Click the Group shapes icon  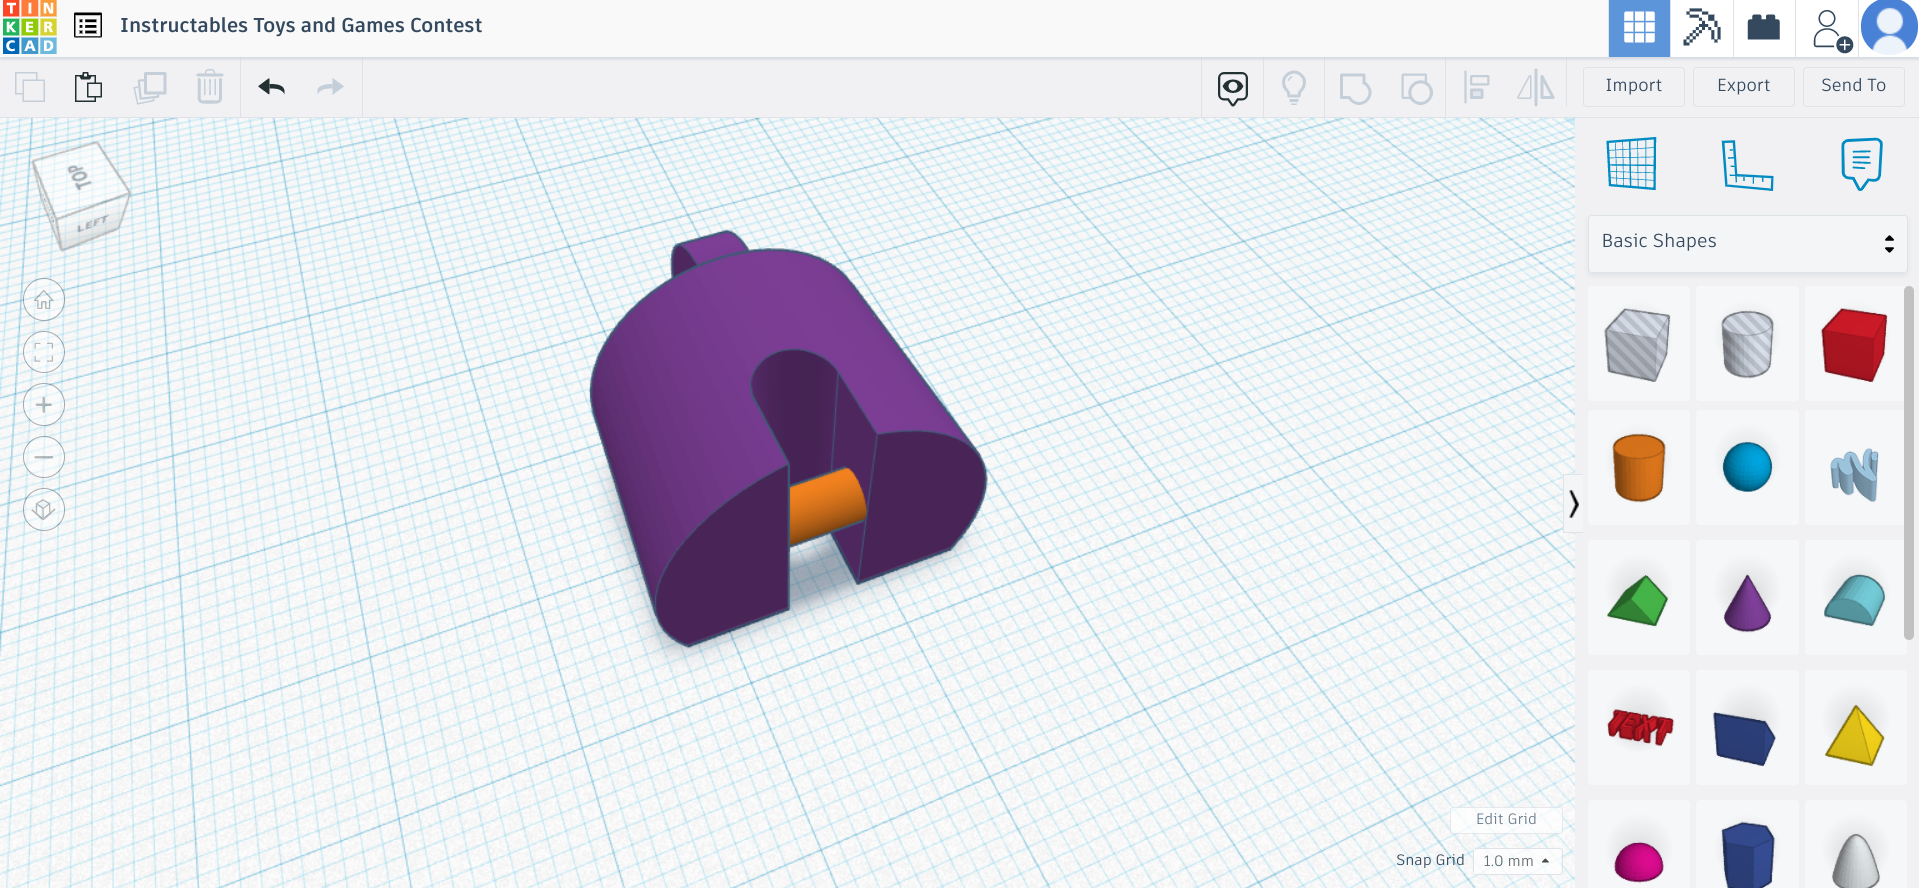pyautogui.click(x=1355, y=88)
